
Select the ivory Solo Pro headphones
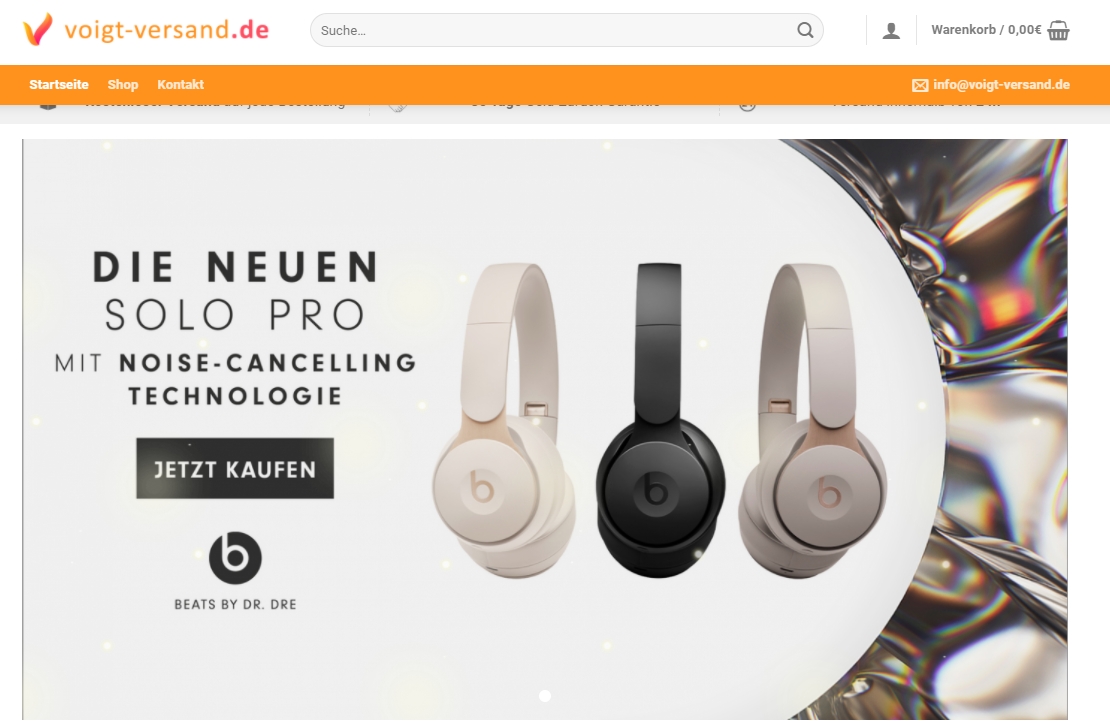(x=504, y=420)
